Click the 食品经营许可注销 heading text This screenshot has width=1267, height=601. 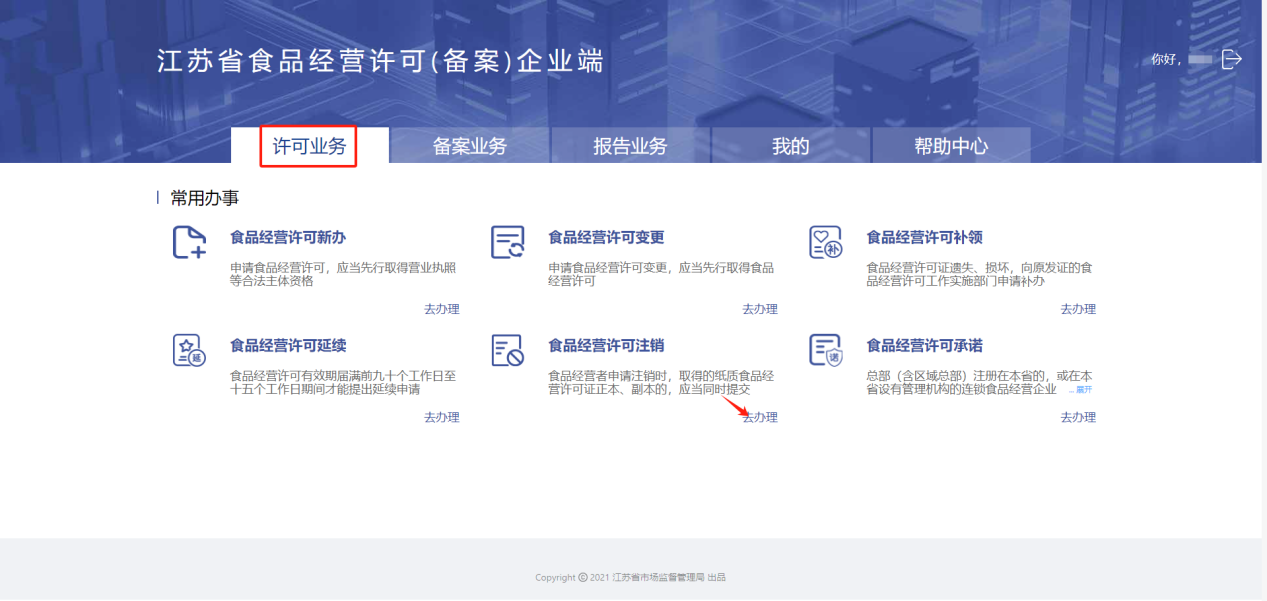coord(606,345)
